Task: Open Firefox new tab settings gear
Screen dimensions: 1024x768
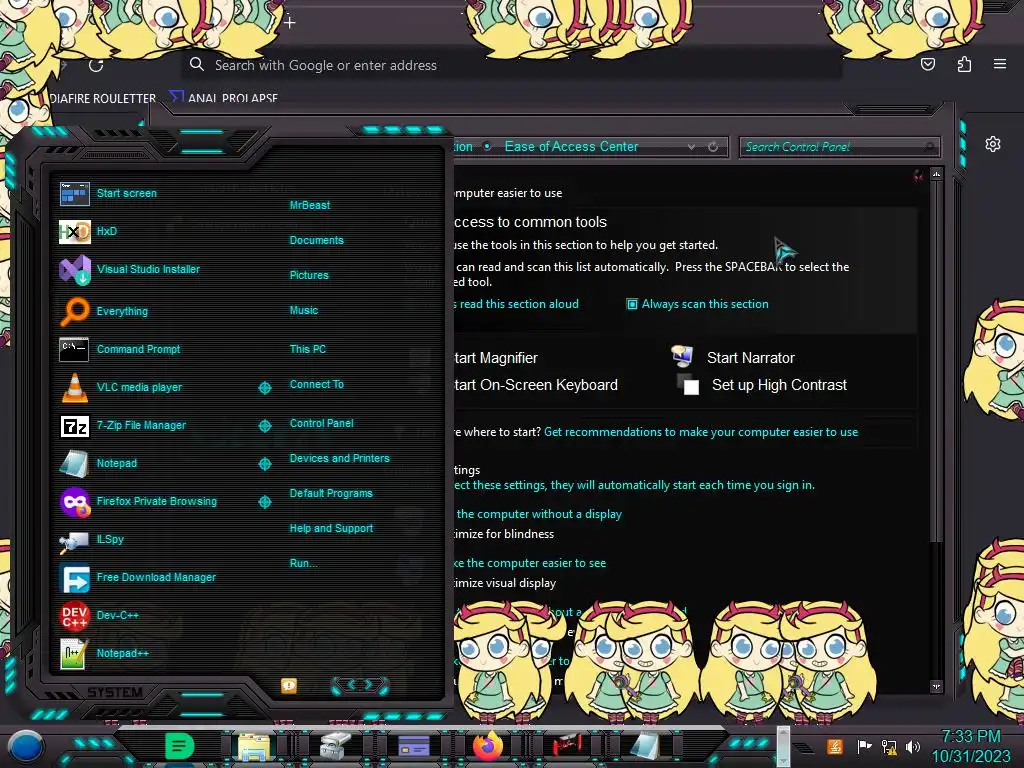Action: [x=993, y=144]
